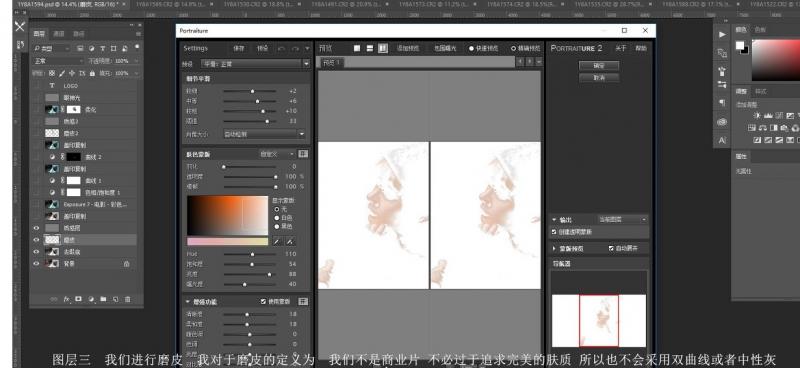Open output target dropdown in Portraiture
The width and height of the screenshot is (800, 368).
tap(622, 219)
